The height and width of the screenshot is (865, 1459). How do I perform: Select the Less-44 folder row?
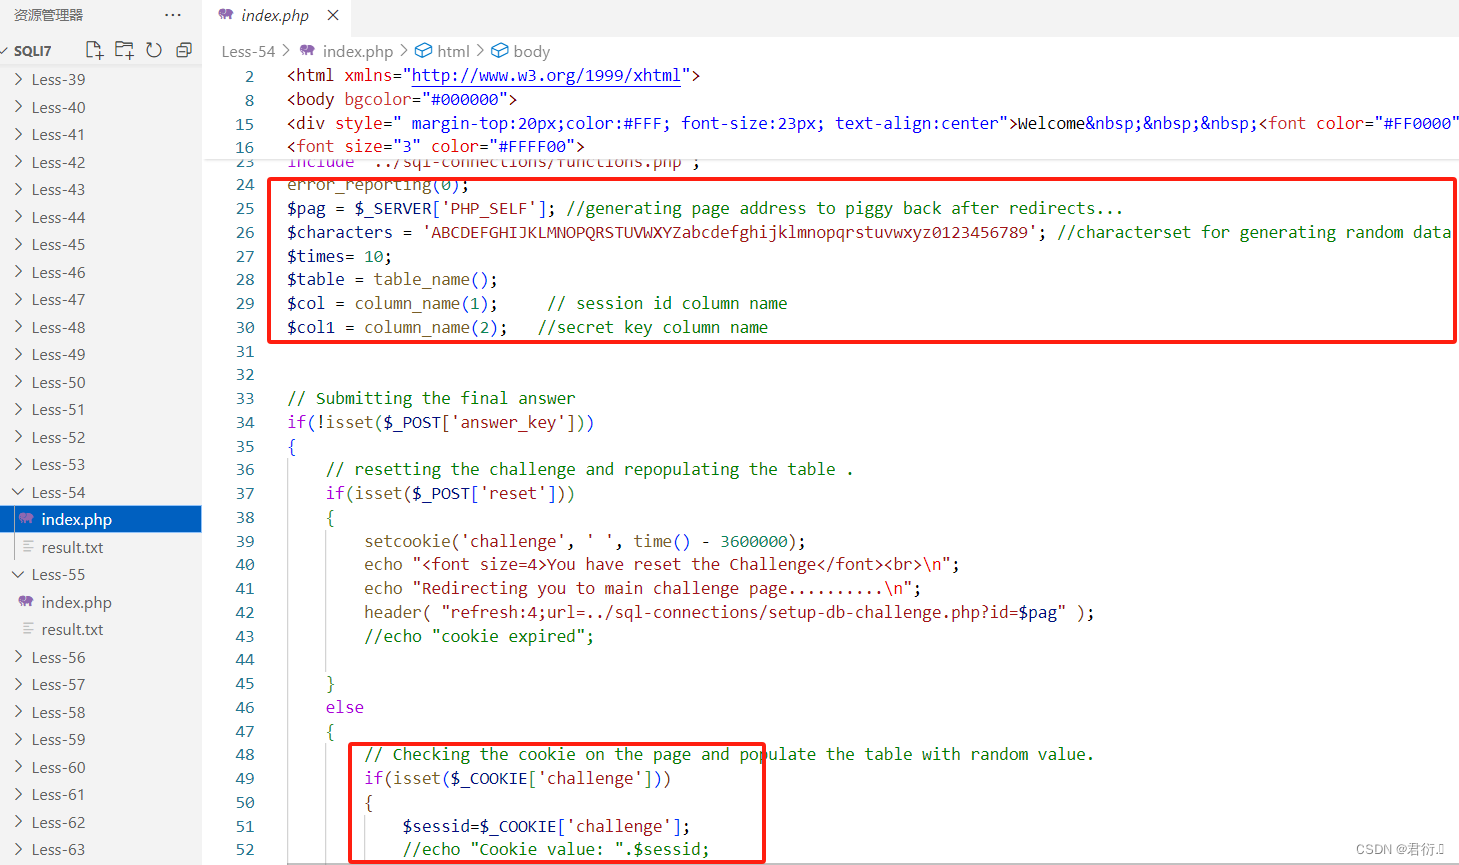pyautogui.click(x=101, y=217)
